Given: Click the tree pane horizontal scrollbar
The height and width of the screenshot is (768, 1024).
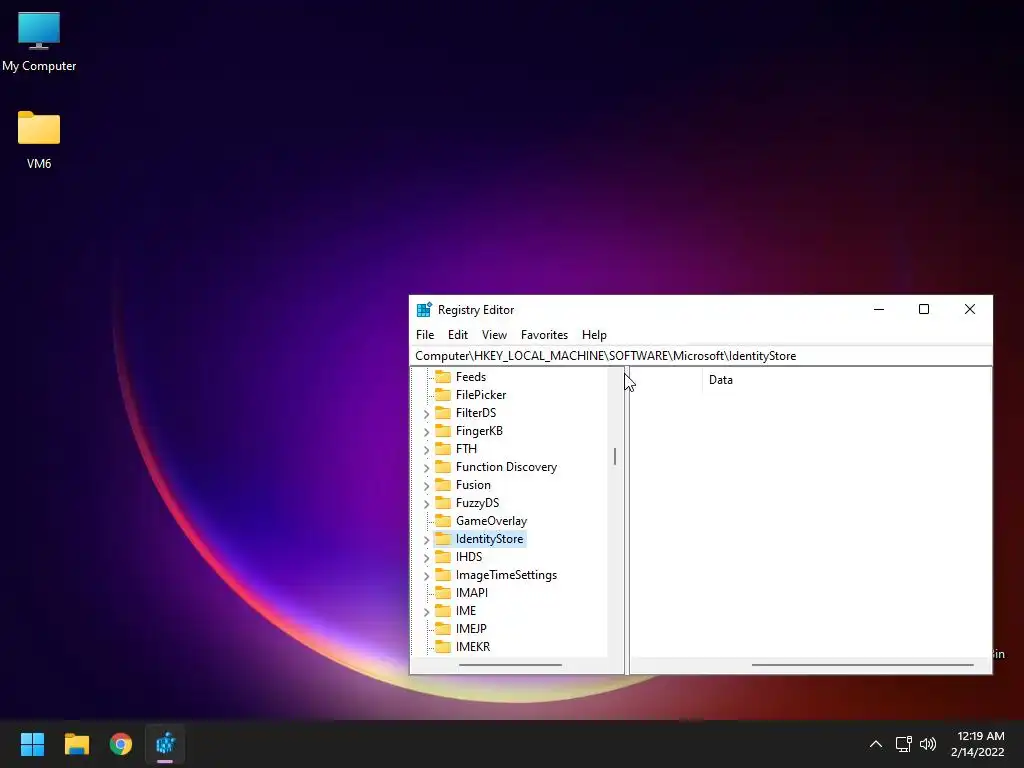Looking at the screenshot, I should pos(510,665).
